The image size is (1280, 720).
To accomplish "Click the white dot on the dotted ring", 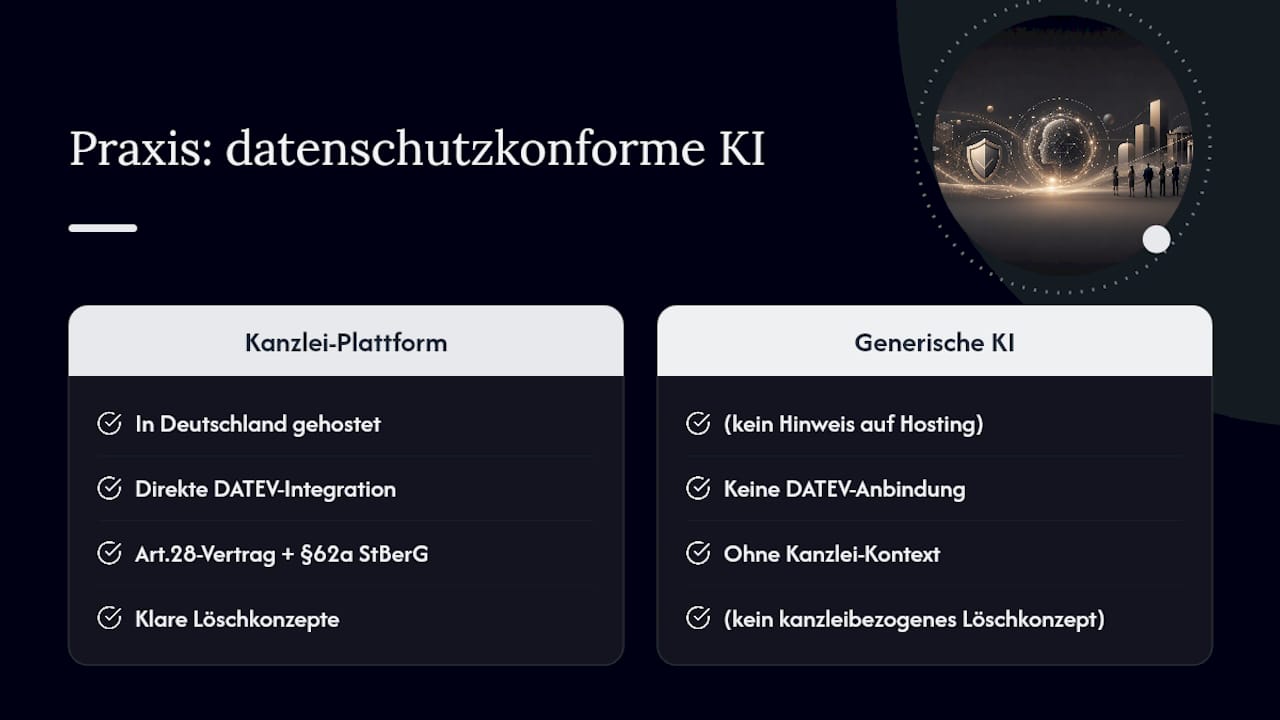I will 1156,239.
